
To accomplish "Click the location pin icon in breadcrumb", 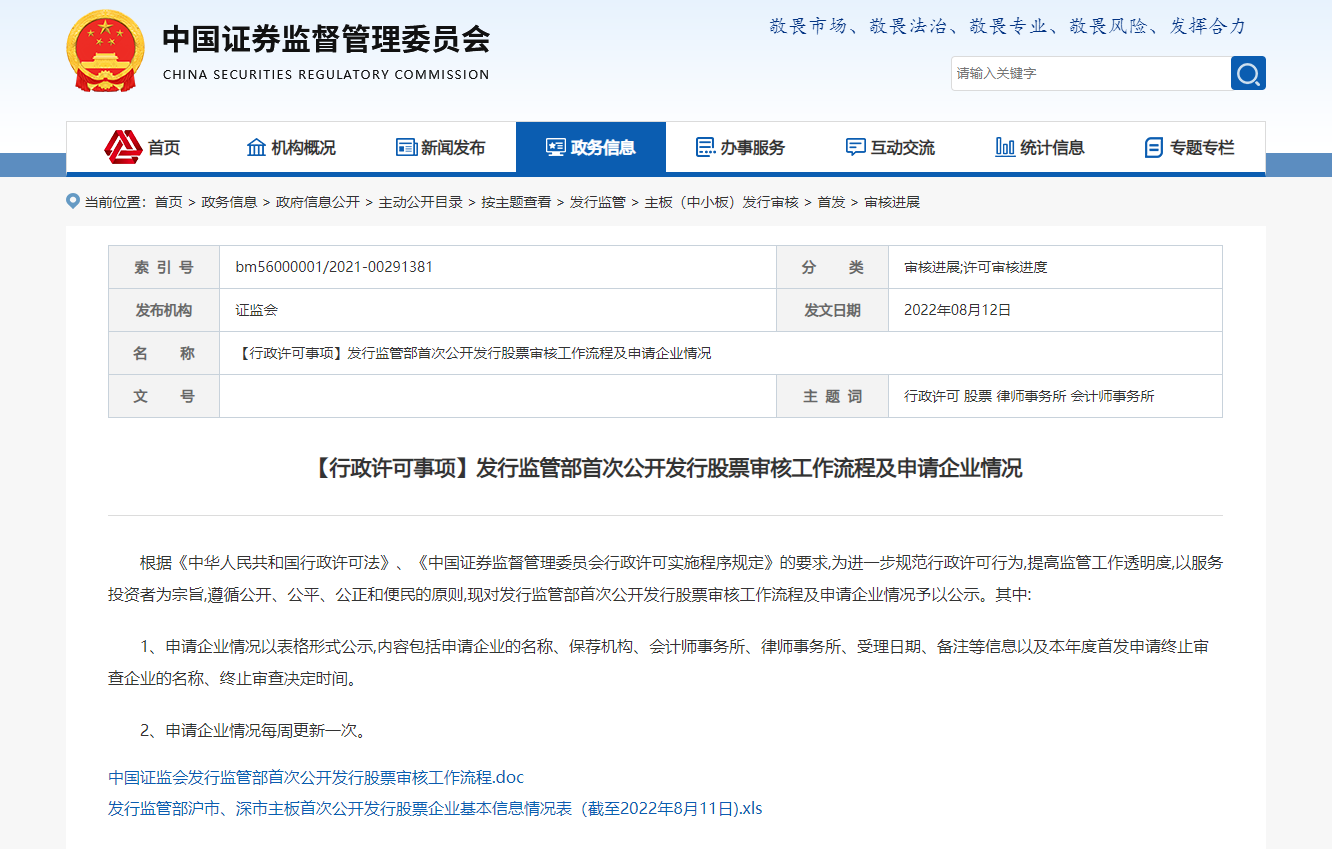I will click(x=72, y=201).
